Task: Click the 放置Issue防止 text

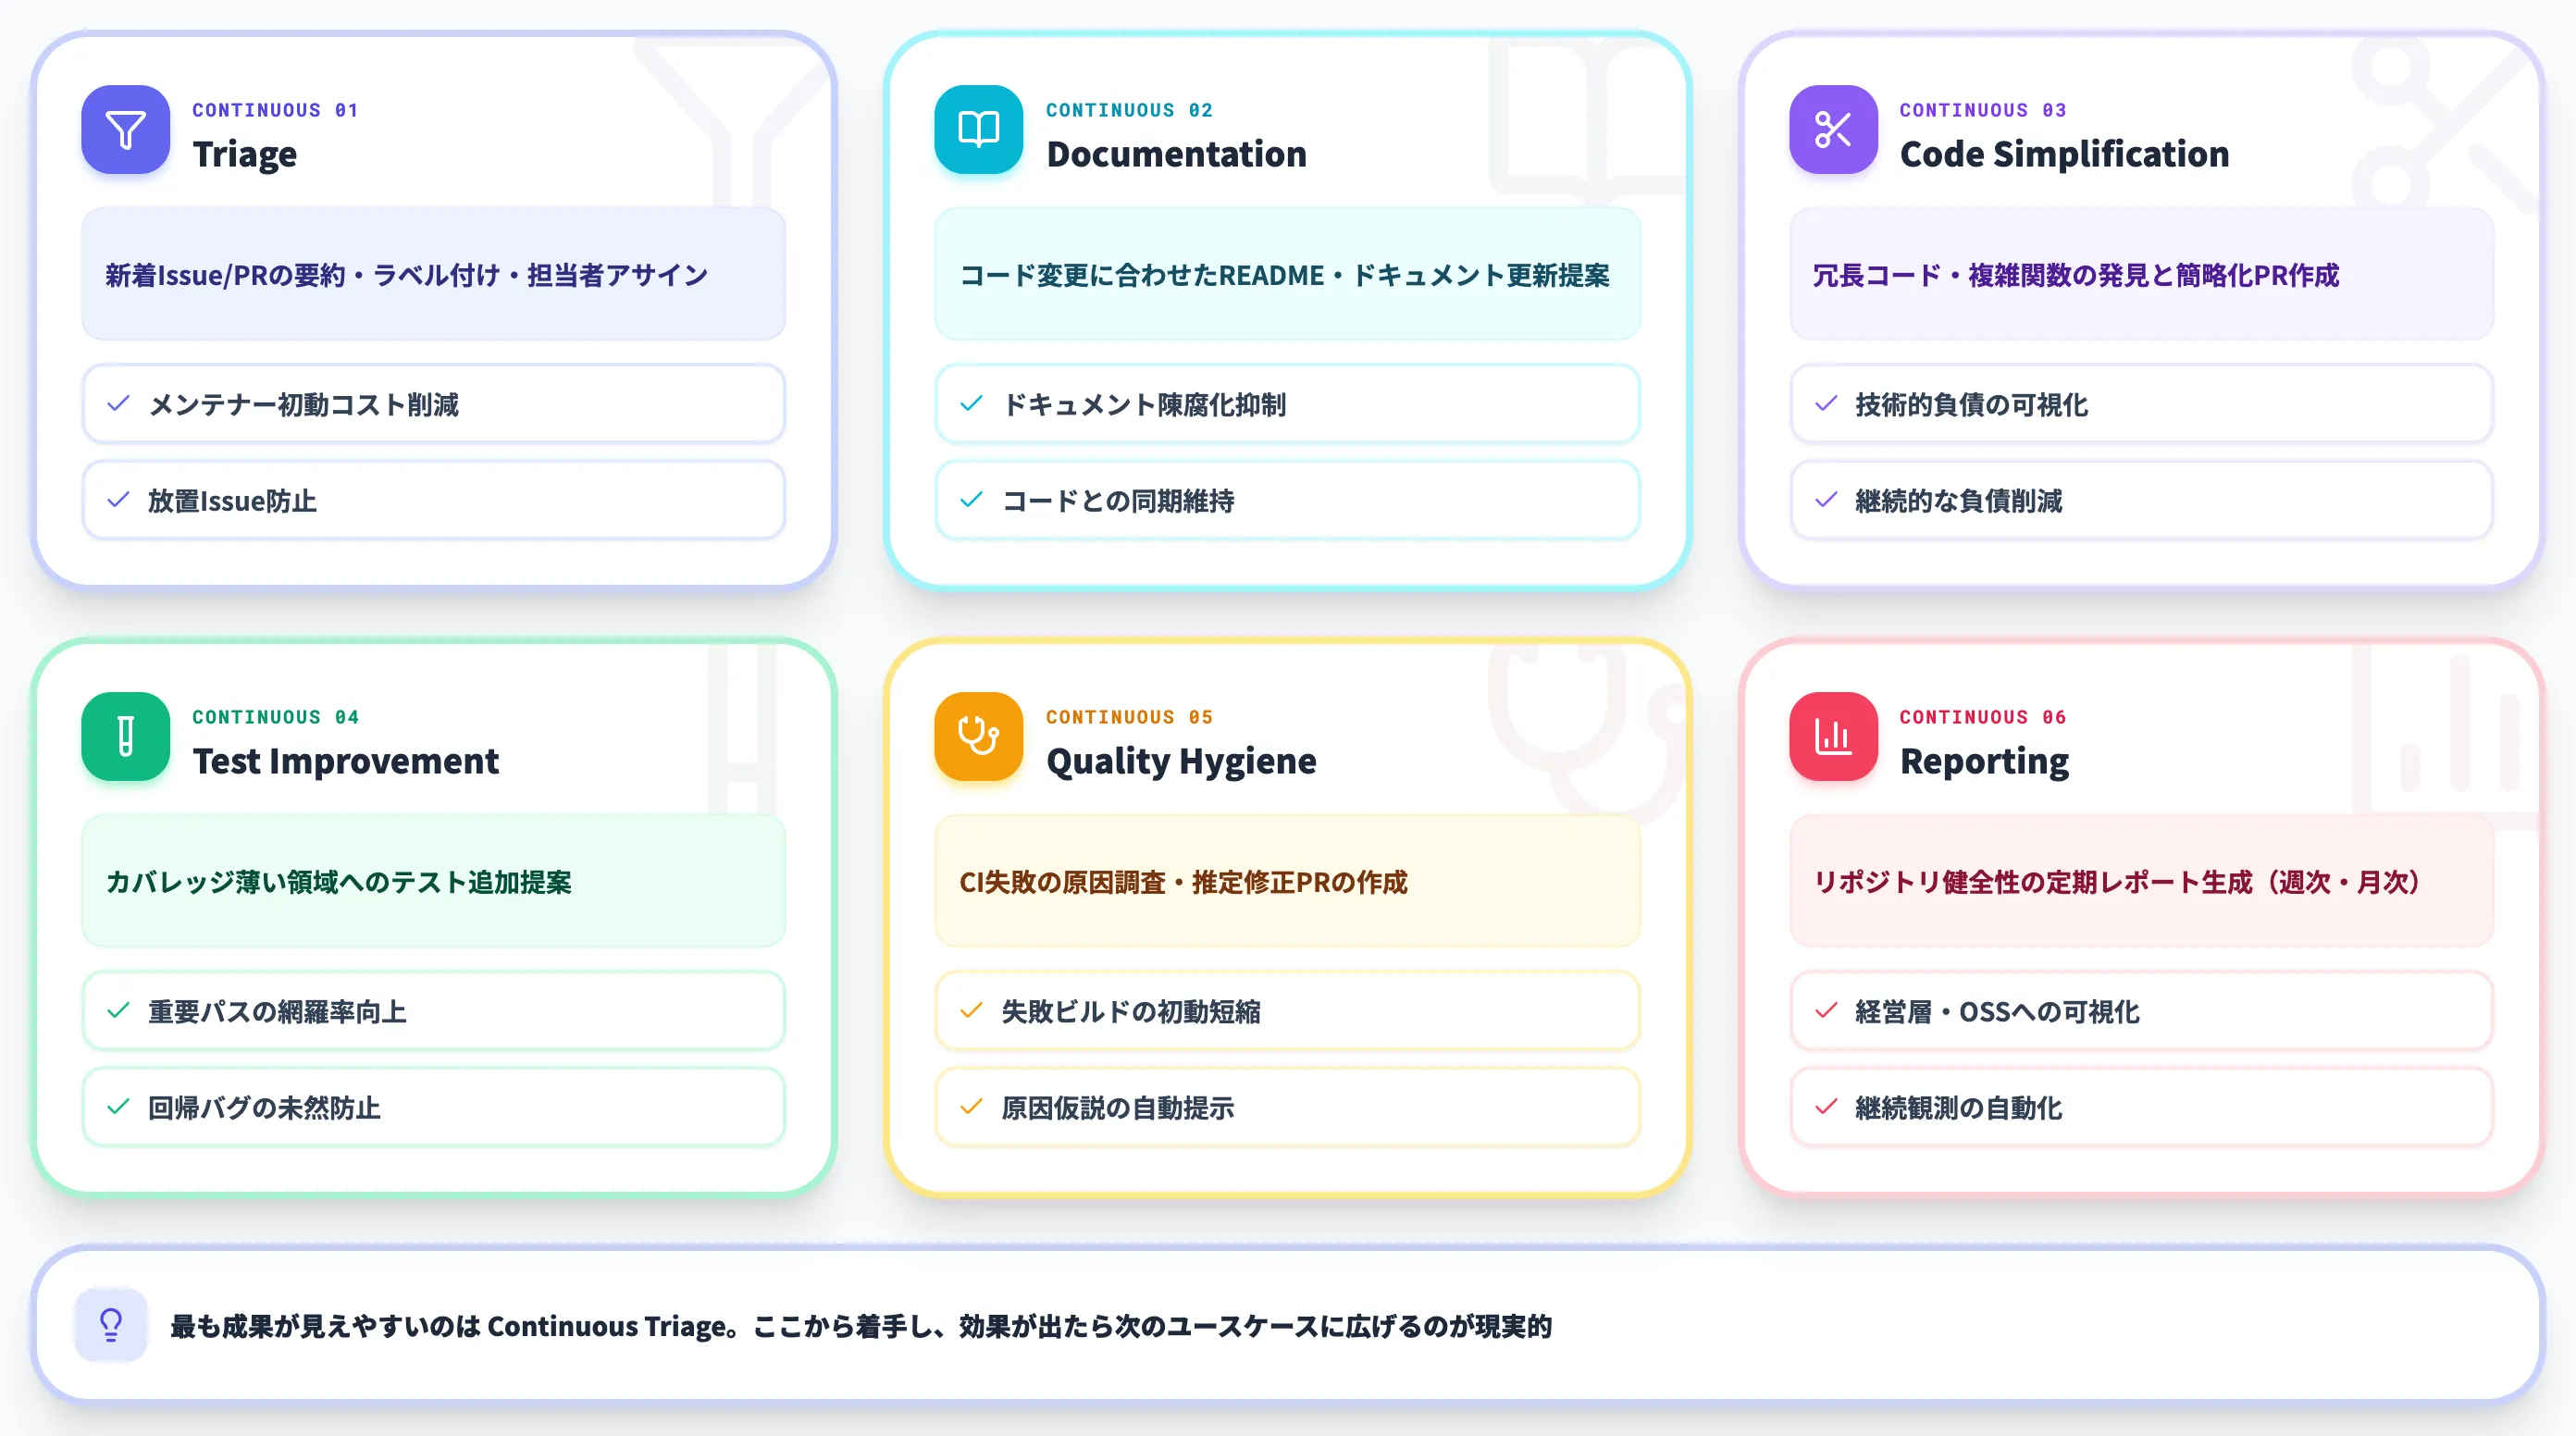Action: point(232,500)
